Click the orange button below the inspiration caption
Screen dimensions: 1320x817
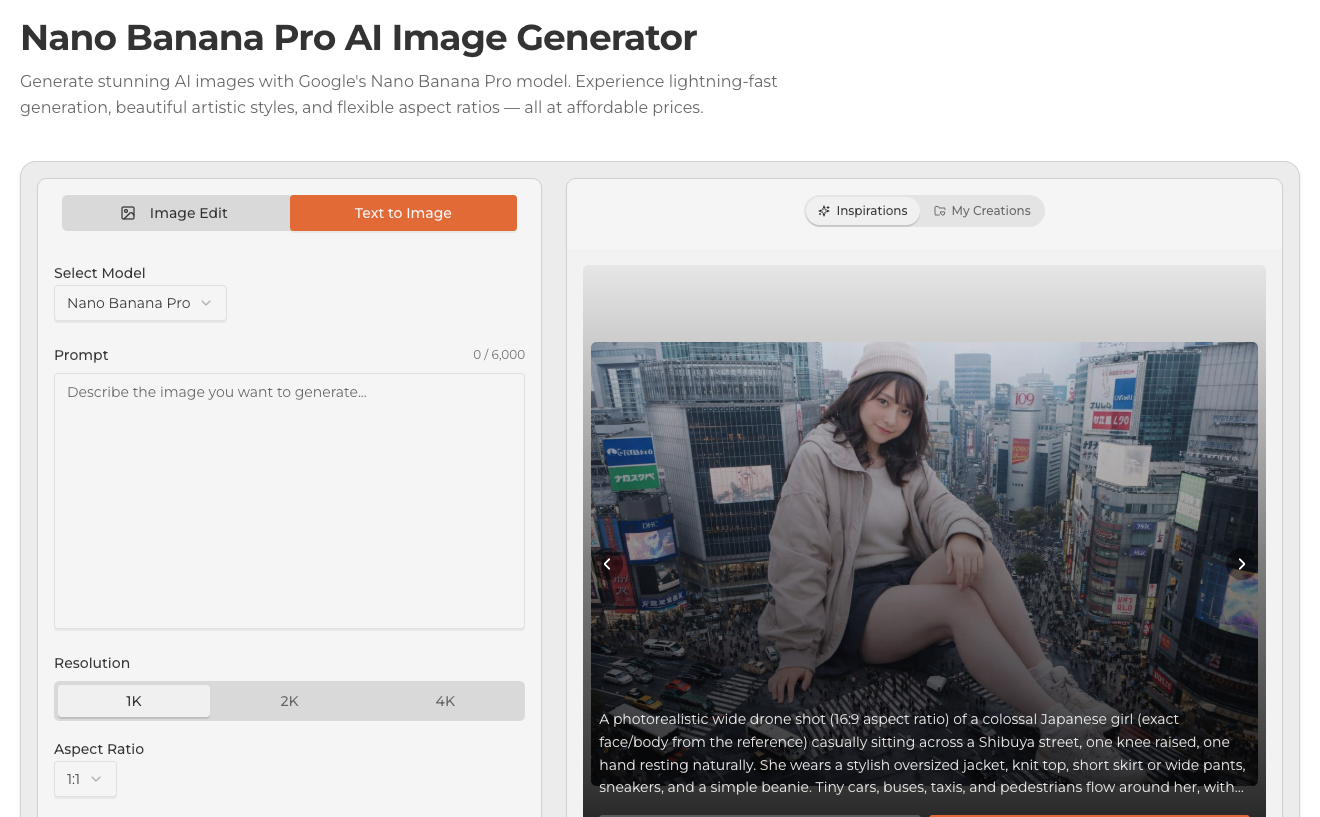pos(1089,814)
